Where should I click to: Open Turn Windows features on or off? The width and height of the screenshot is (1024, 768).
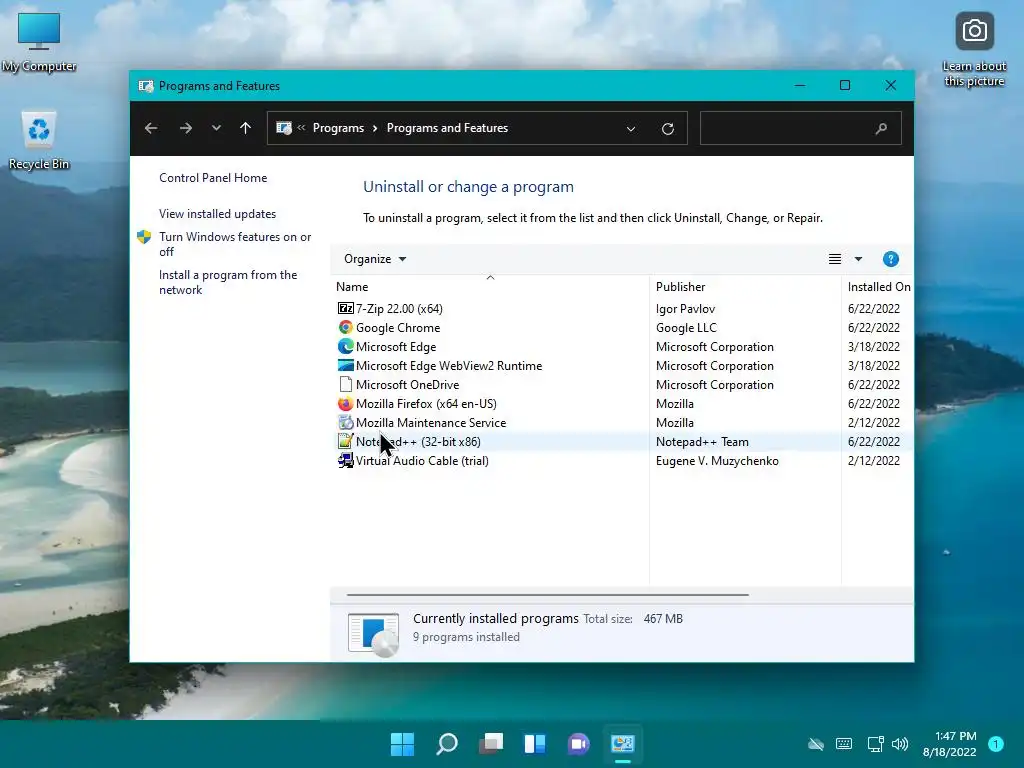235,244
